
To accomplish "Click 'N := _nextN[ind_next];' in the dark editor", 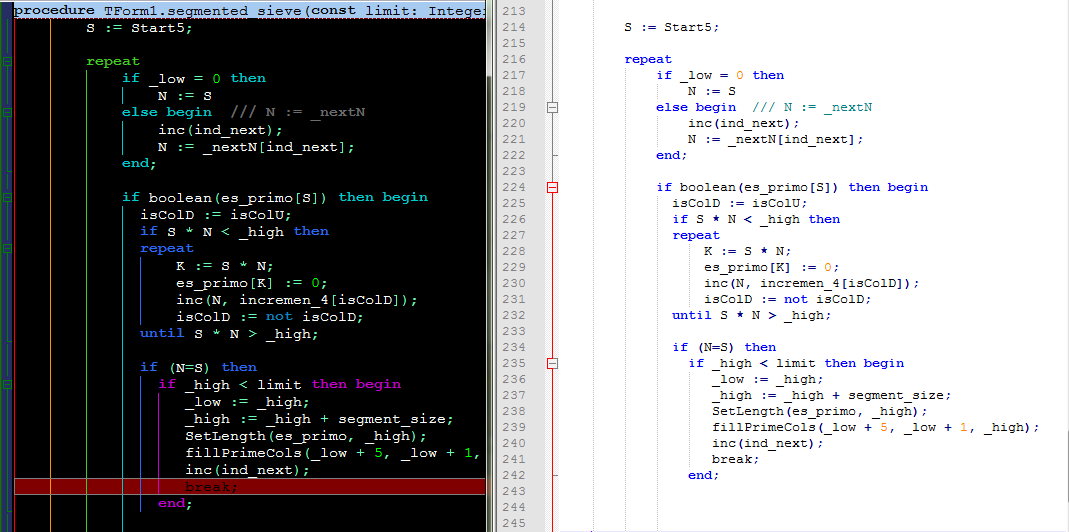I will tap(256, 147).
